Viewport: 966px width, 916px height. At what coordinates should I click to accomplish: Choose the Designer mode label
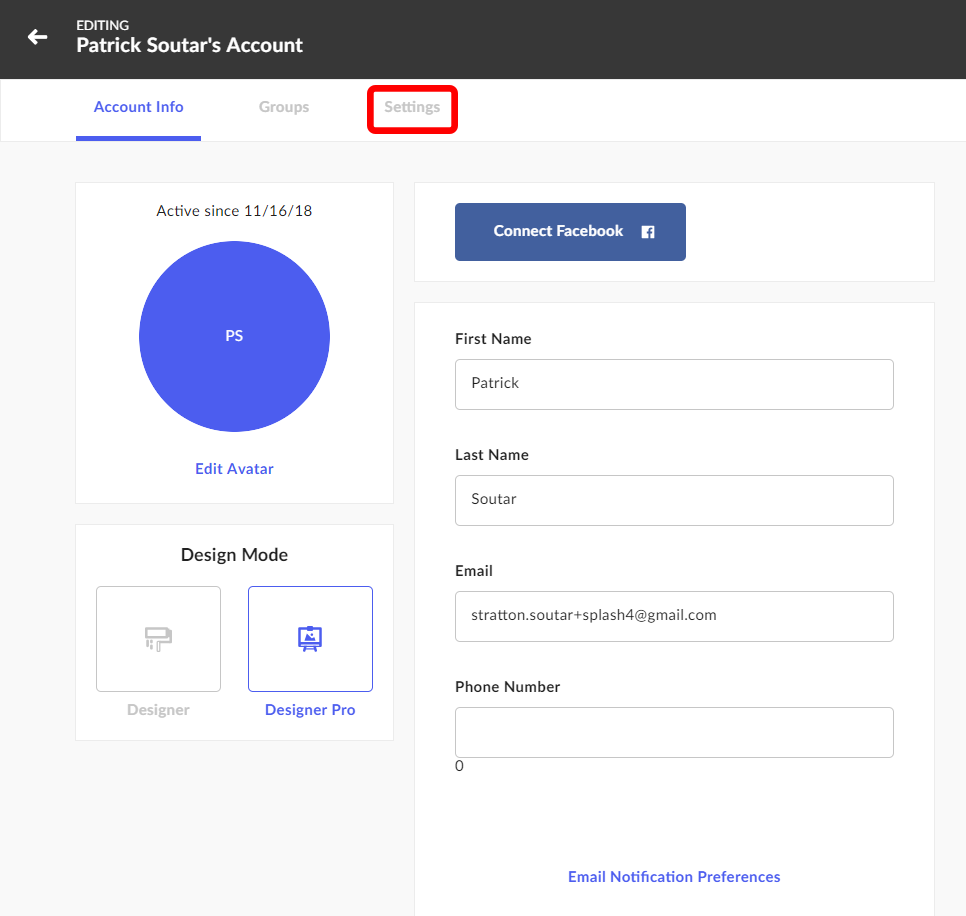(x=158, y=710)
